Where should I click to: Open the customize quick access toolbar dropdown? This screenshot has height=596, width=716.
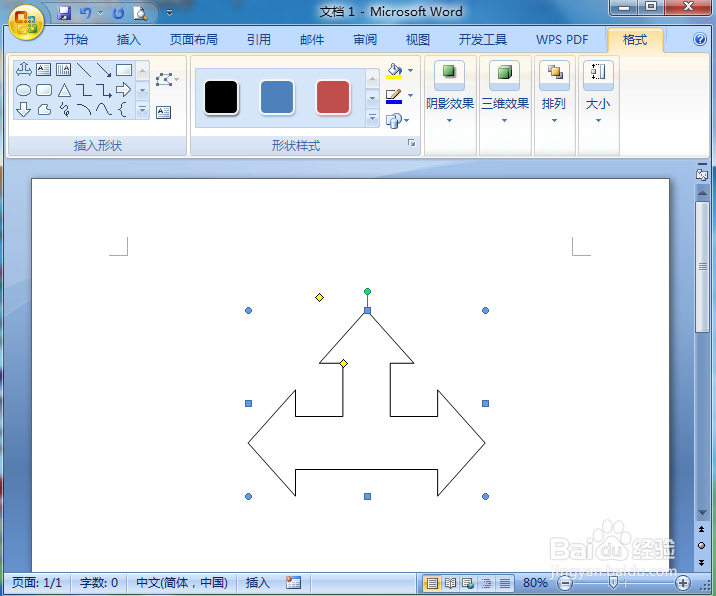pos(169,13)
